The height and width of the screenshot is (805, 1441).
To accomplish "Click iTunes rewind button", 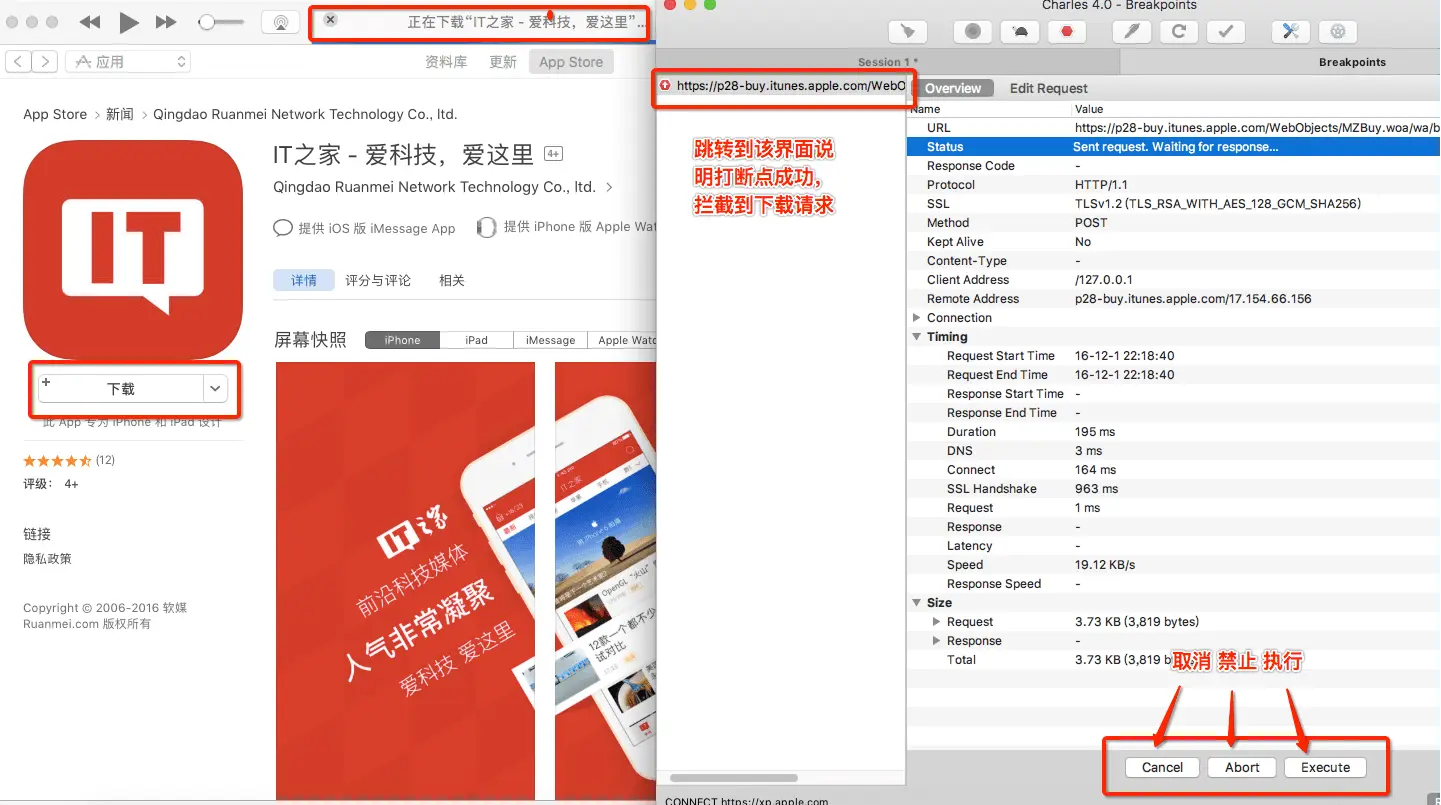I will (89, 22).
